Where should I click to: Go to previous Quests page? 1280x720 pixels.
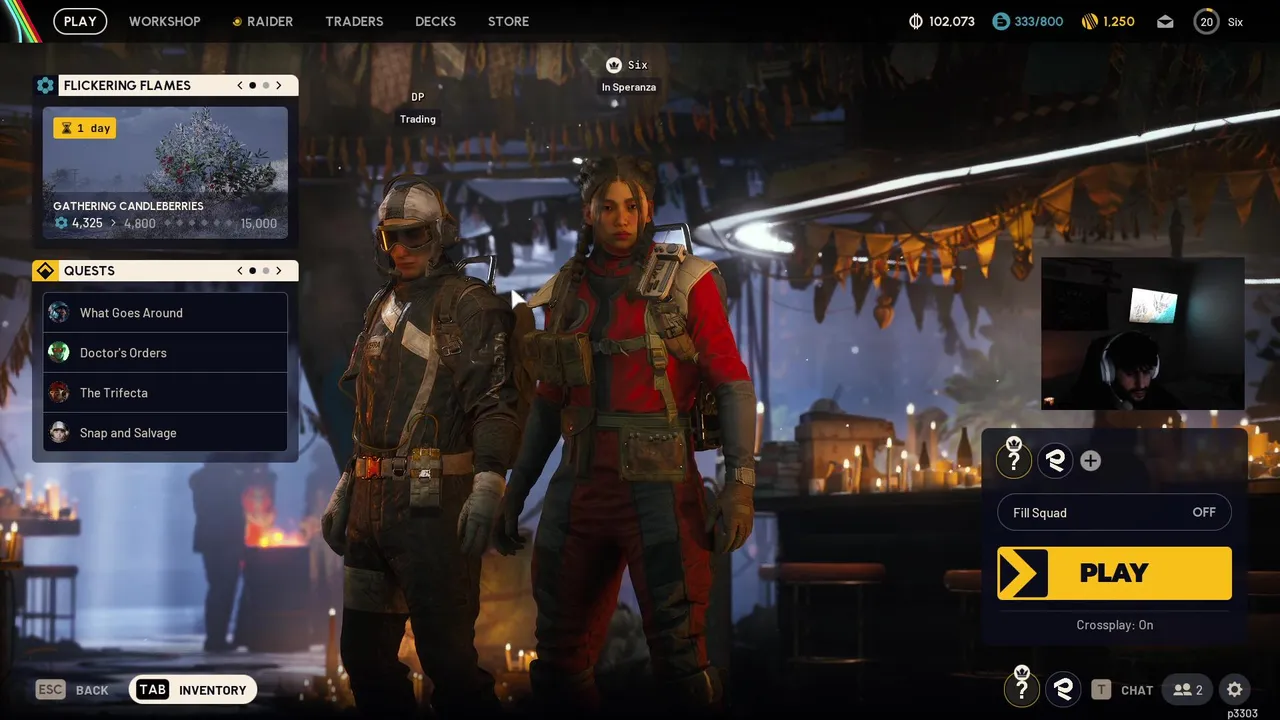[240, 271]
